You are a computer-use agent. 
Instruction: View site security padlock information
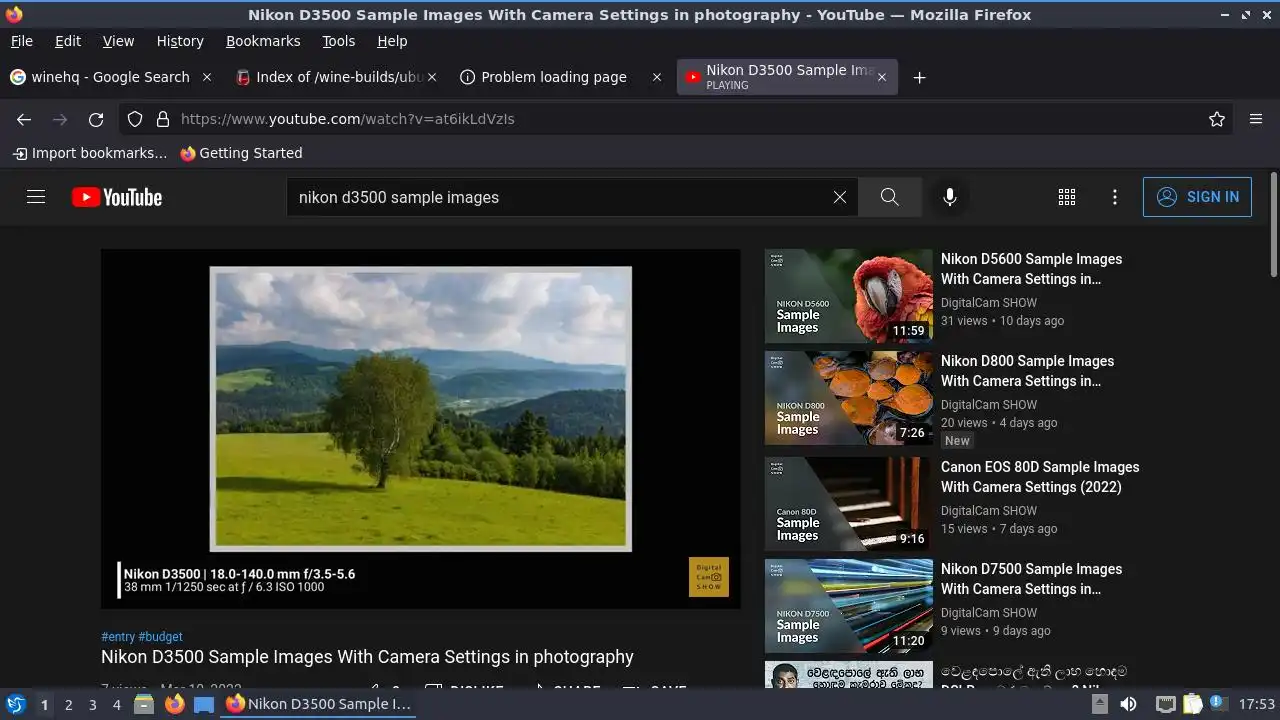[x=163, y=119]
